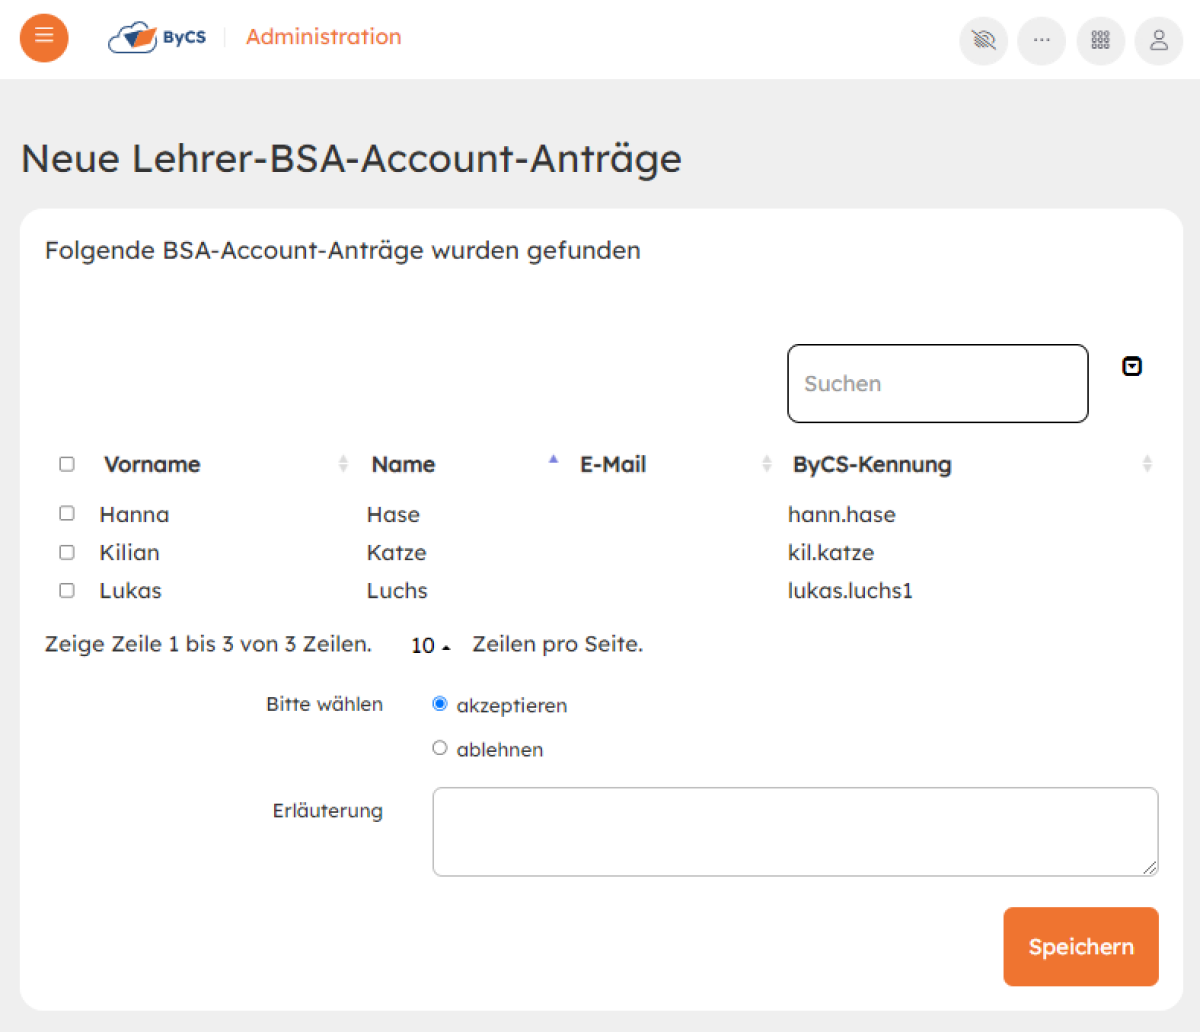This screenshot has height=1032, width=1200.
Task: Open the apps grid icon
Action: point(1100,40)
